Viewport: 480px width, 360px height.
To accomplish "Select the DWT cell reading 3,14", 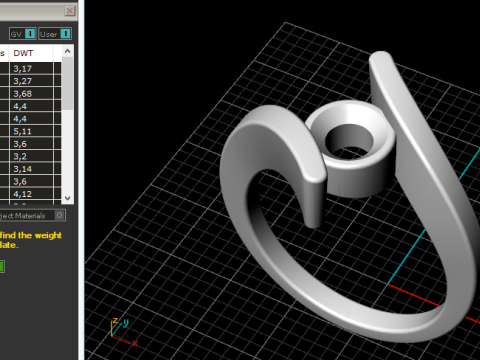I will (x=31, y=169).
